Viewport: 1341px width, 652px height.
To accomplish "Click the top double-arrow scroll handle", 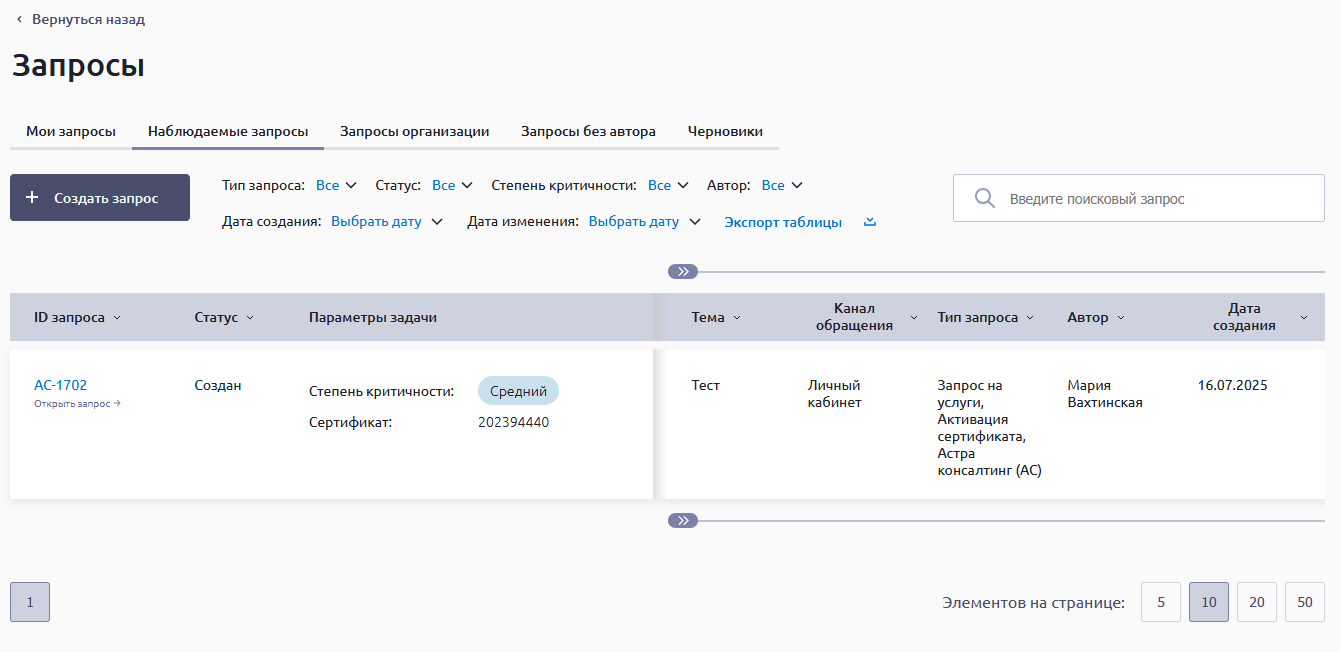I will 683,271.
